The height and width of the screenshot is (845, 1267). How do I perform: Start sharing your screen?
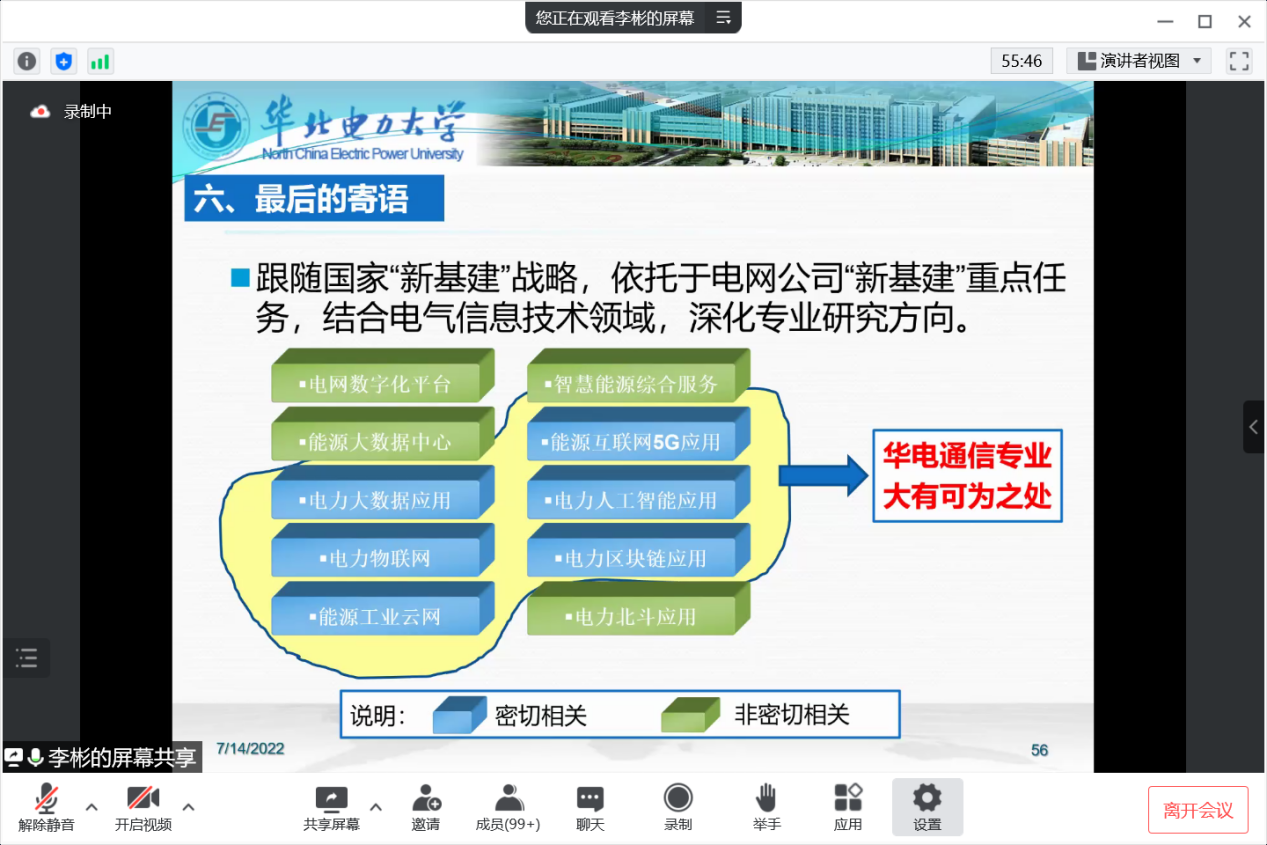pyautogui.click(x=331, y=807)
